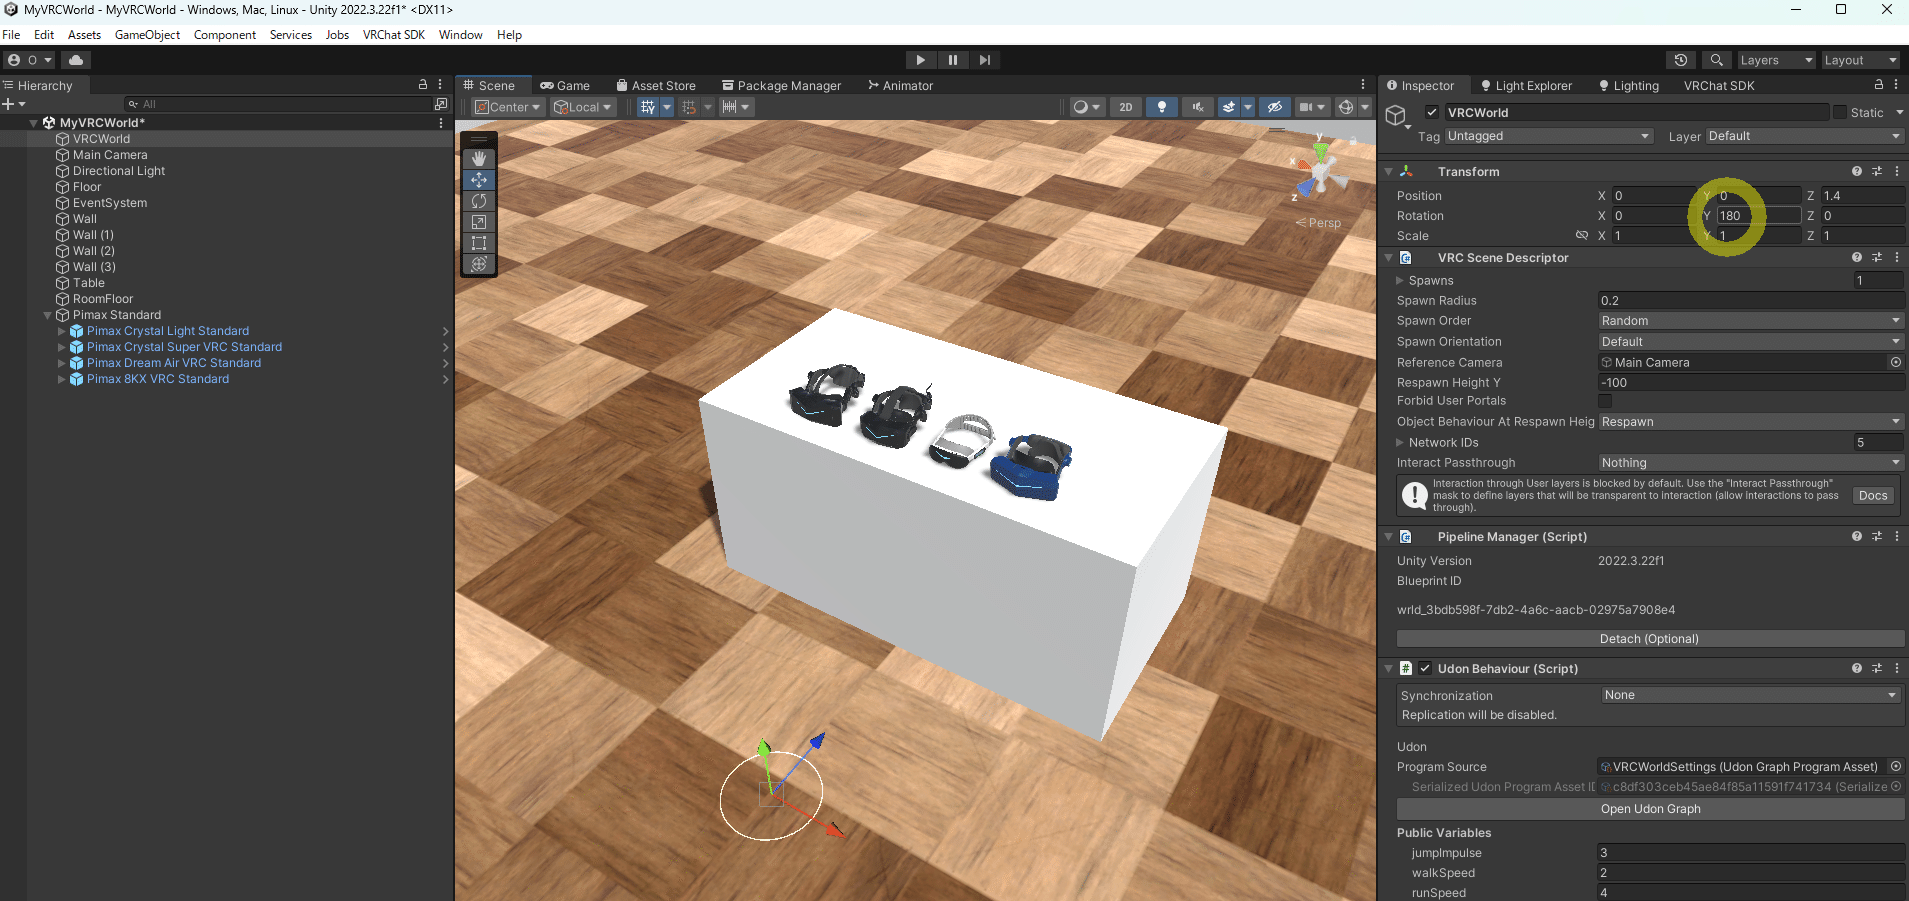
Task: Open the Tag dropdown showing Untagged
Action: tap(1548, 136)
